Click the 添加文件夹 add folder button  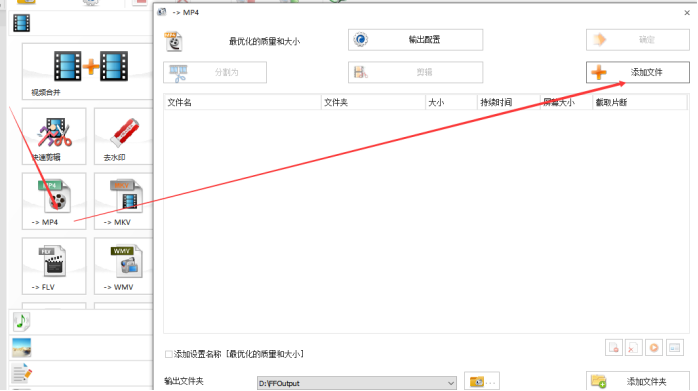coord(637,382)
